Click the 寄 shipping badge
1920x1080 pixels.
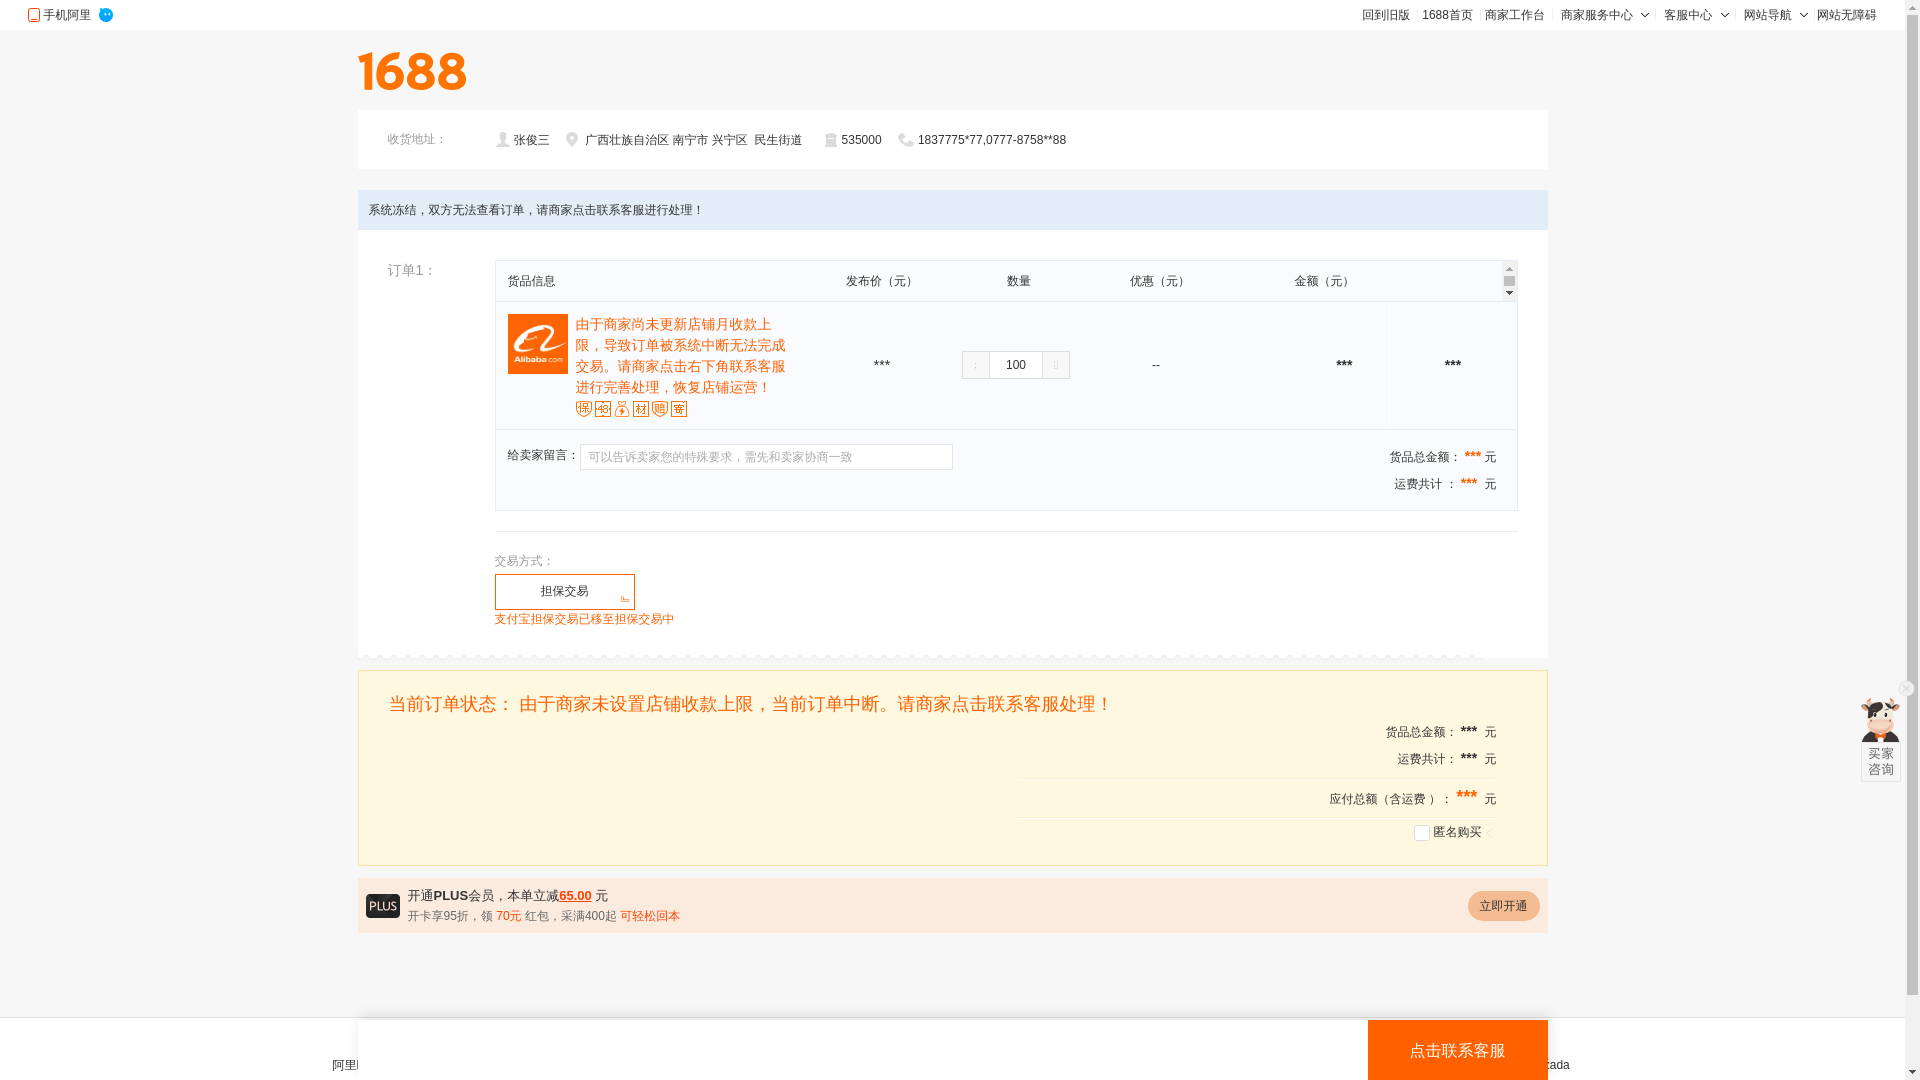pyautogui.click(x=679, y=409)
